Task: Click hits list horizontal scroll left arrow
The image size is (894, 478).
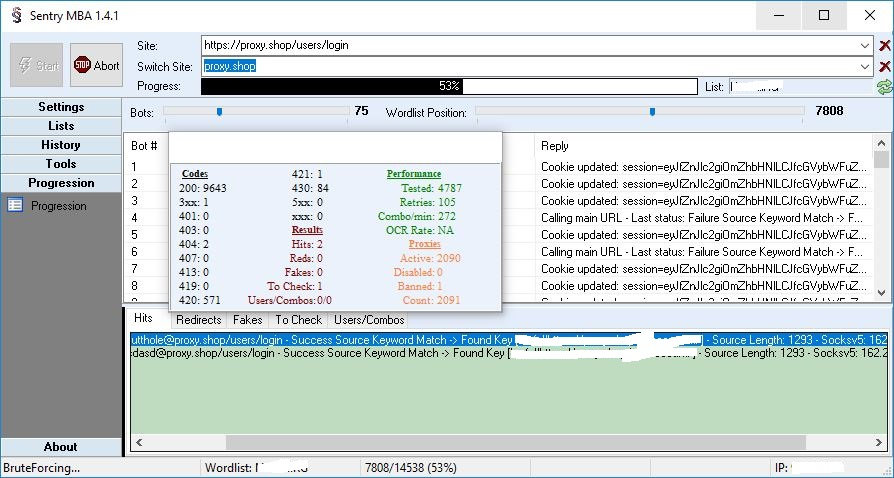Action: click(x=139, y=442)
